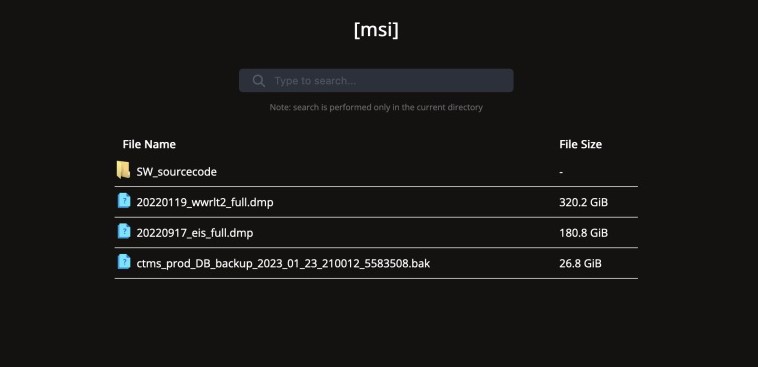Screen dimensions: 758x367
Task: Click the File Name column header
Action: point(149,144)
